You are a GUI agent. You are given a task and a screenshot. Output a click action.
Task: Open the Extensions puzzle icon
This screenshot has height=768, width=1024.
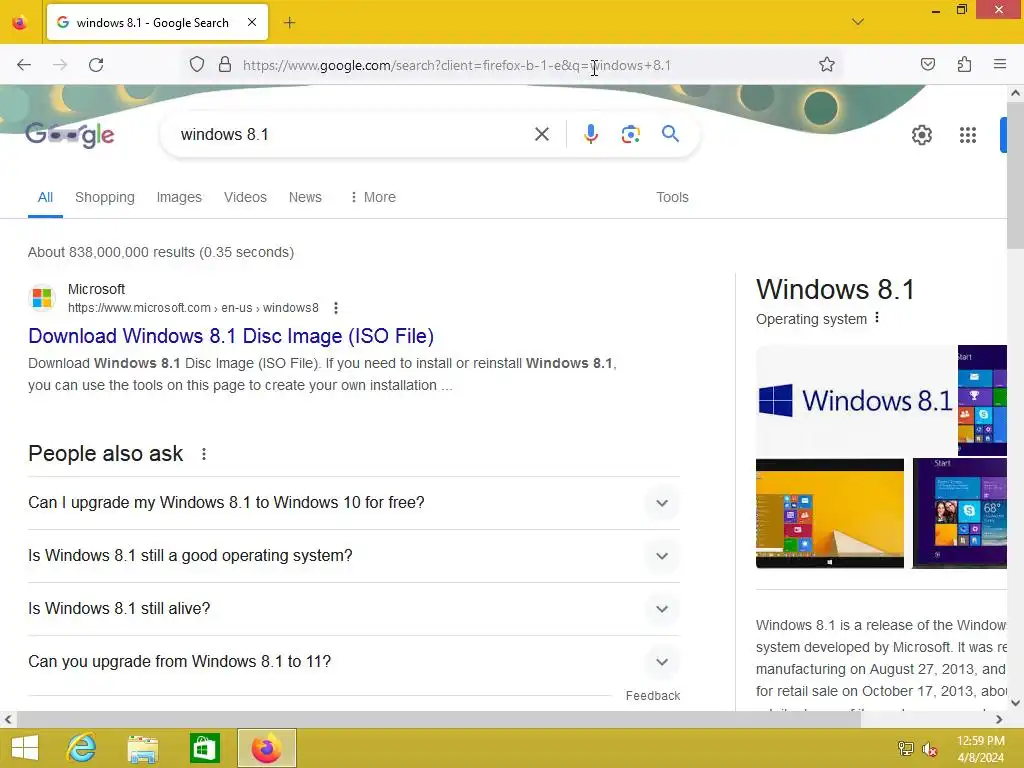[964, 65]
